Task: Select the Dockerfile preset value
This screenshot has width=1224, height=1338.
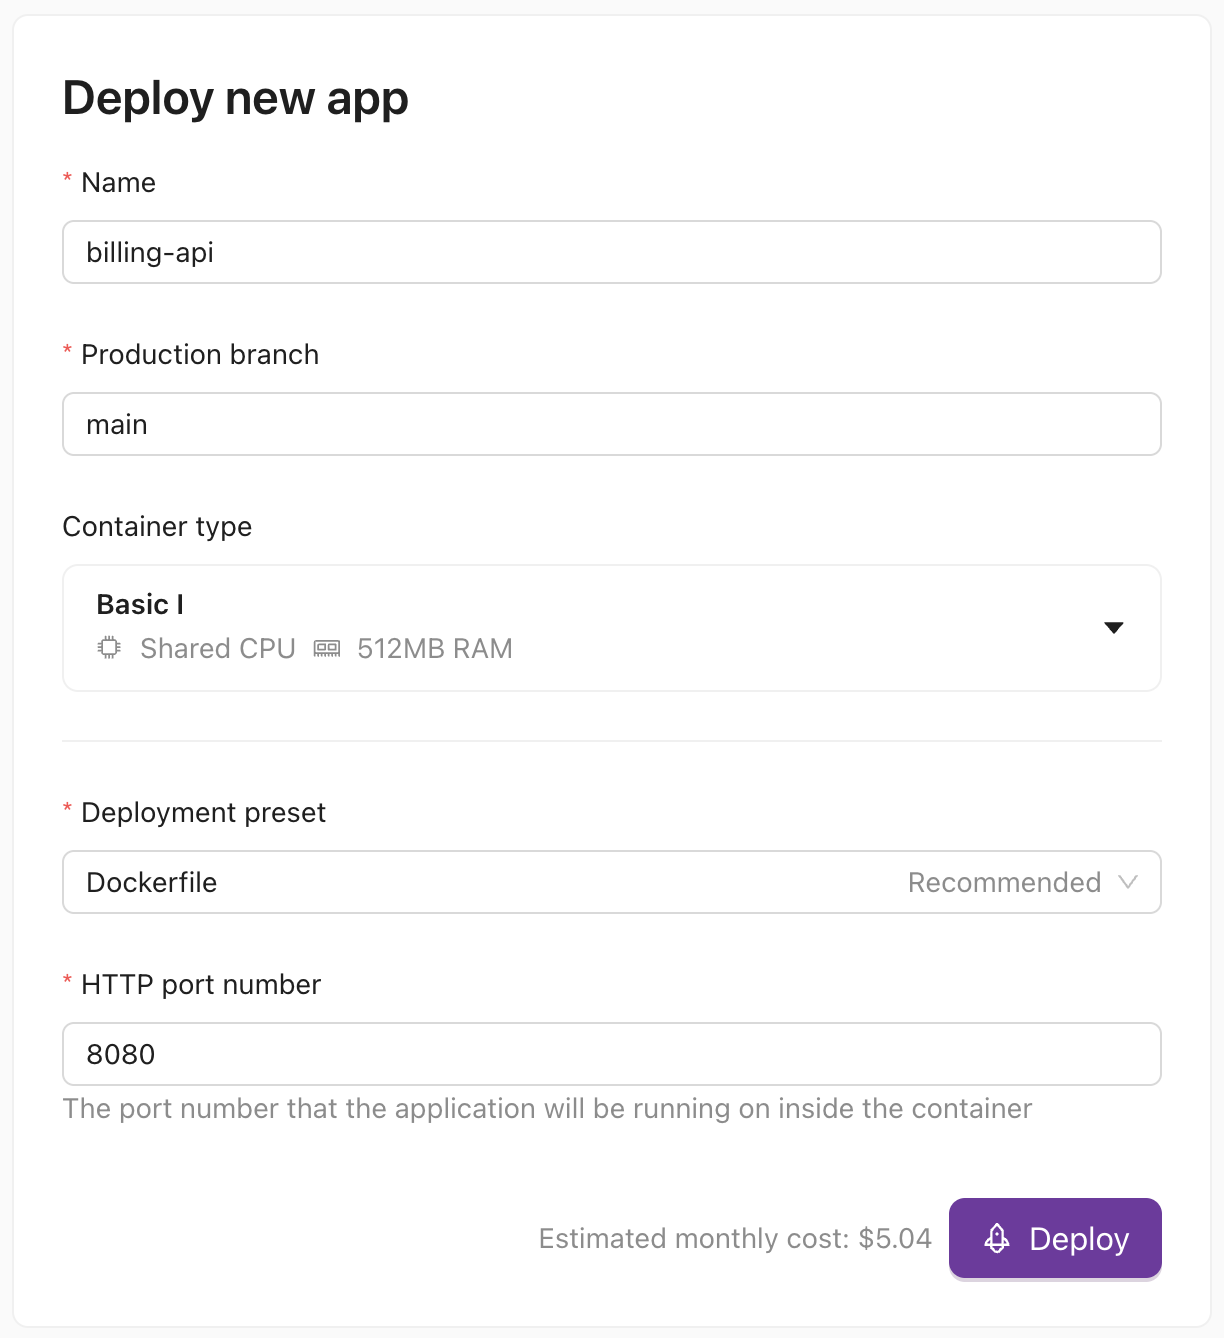Action: click(x=151, y=882)
